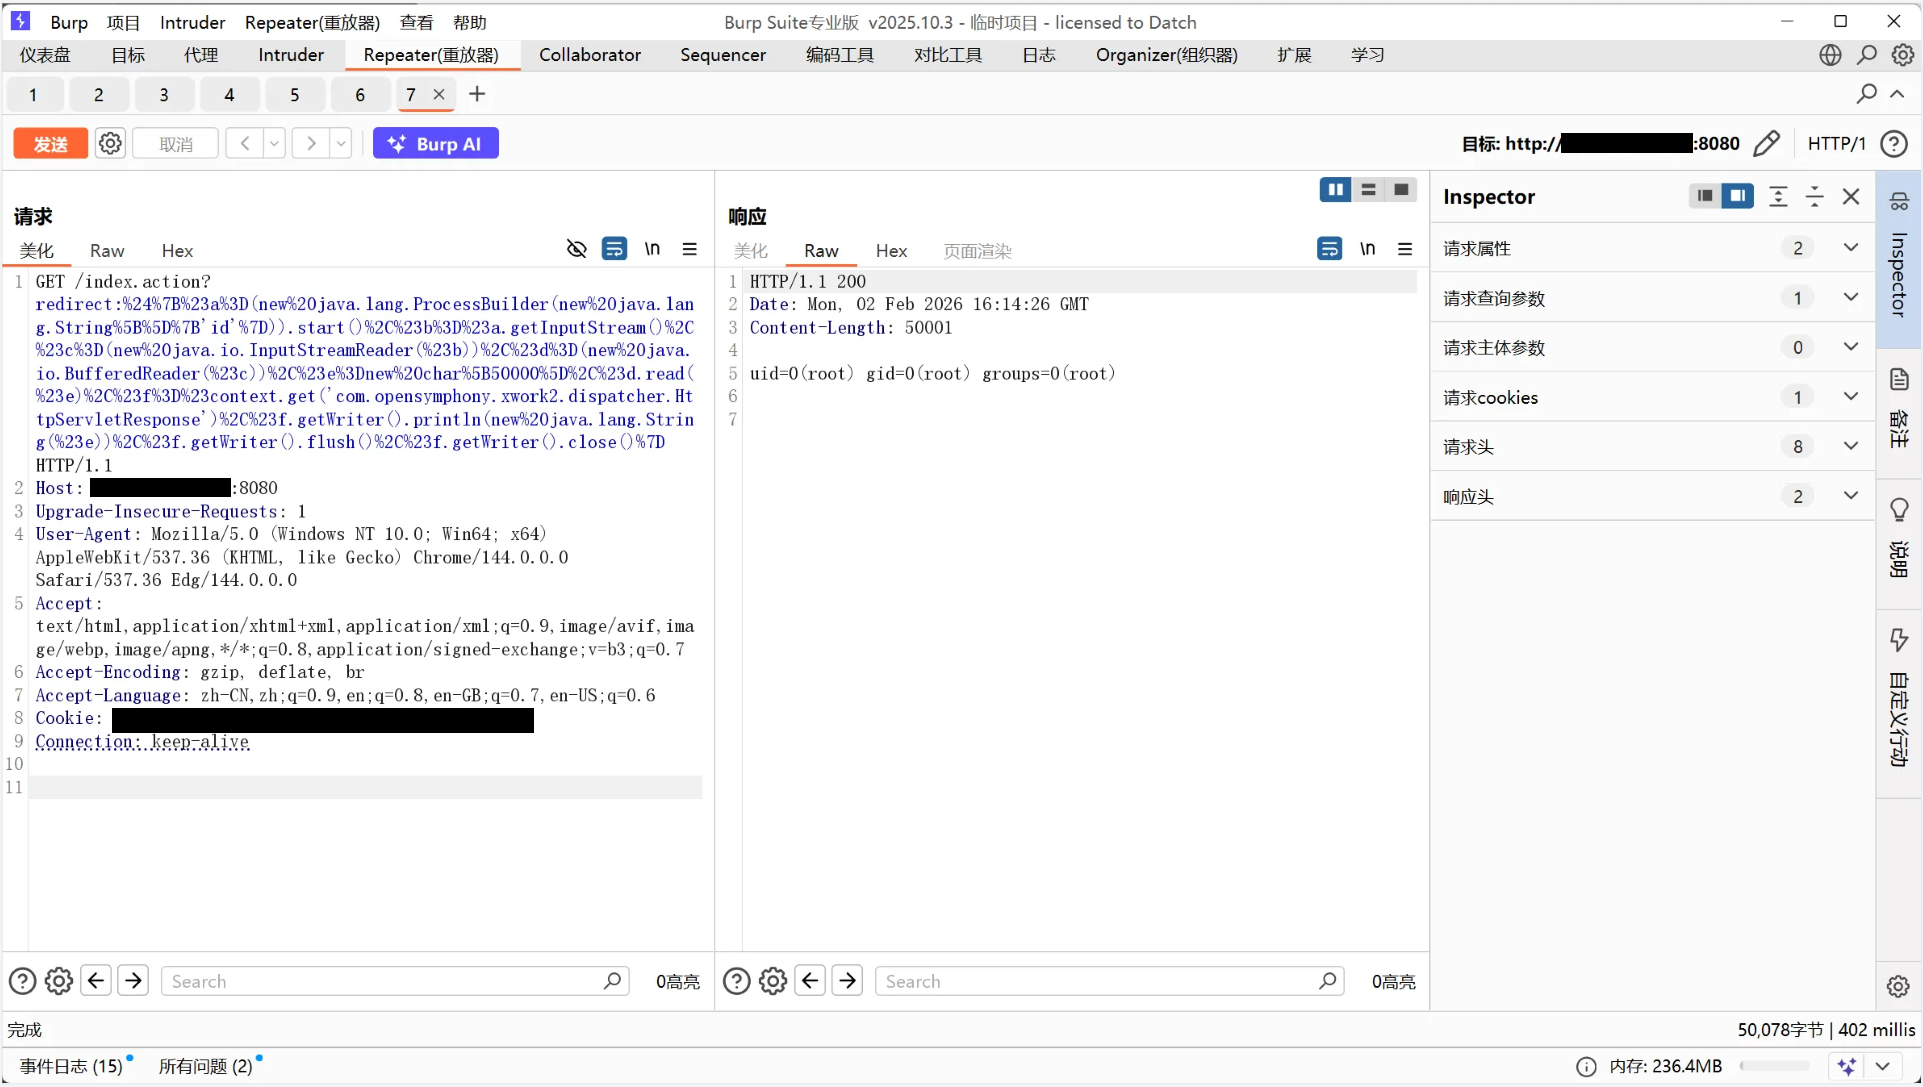Set Inspector to the right-docked layout

[1738, 196]
